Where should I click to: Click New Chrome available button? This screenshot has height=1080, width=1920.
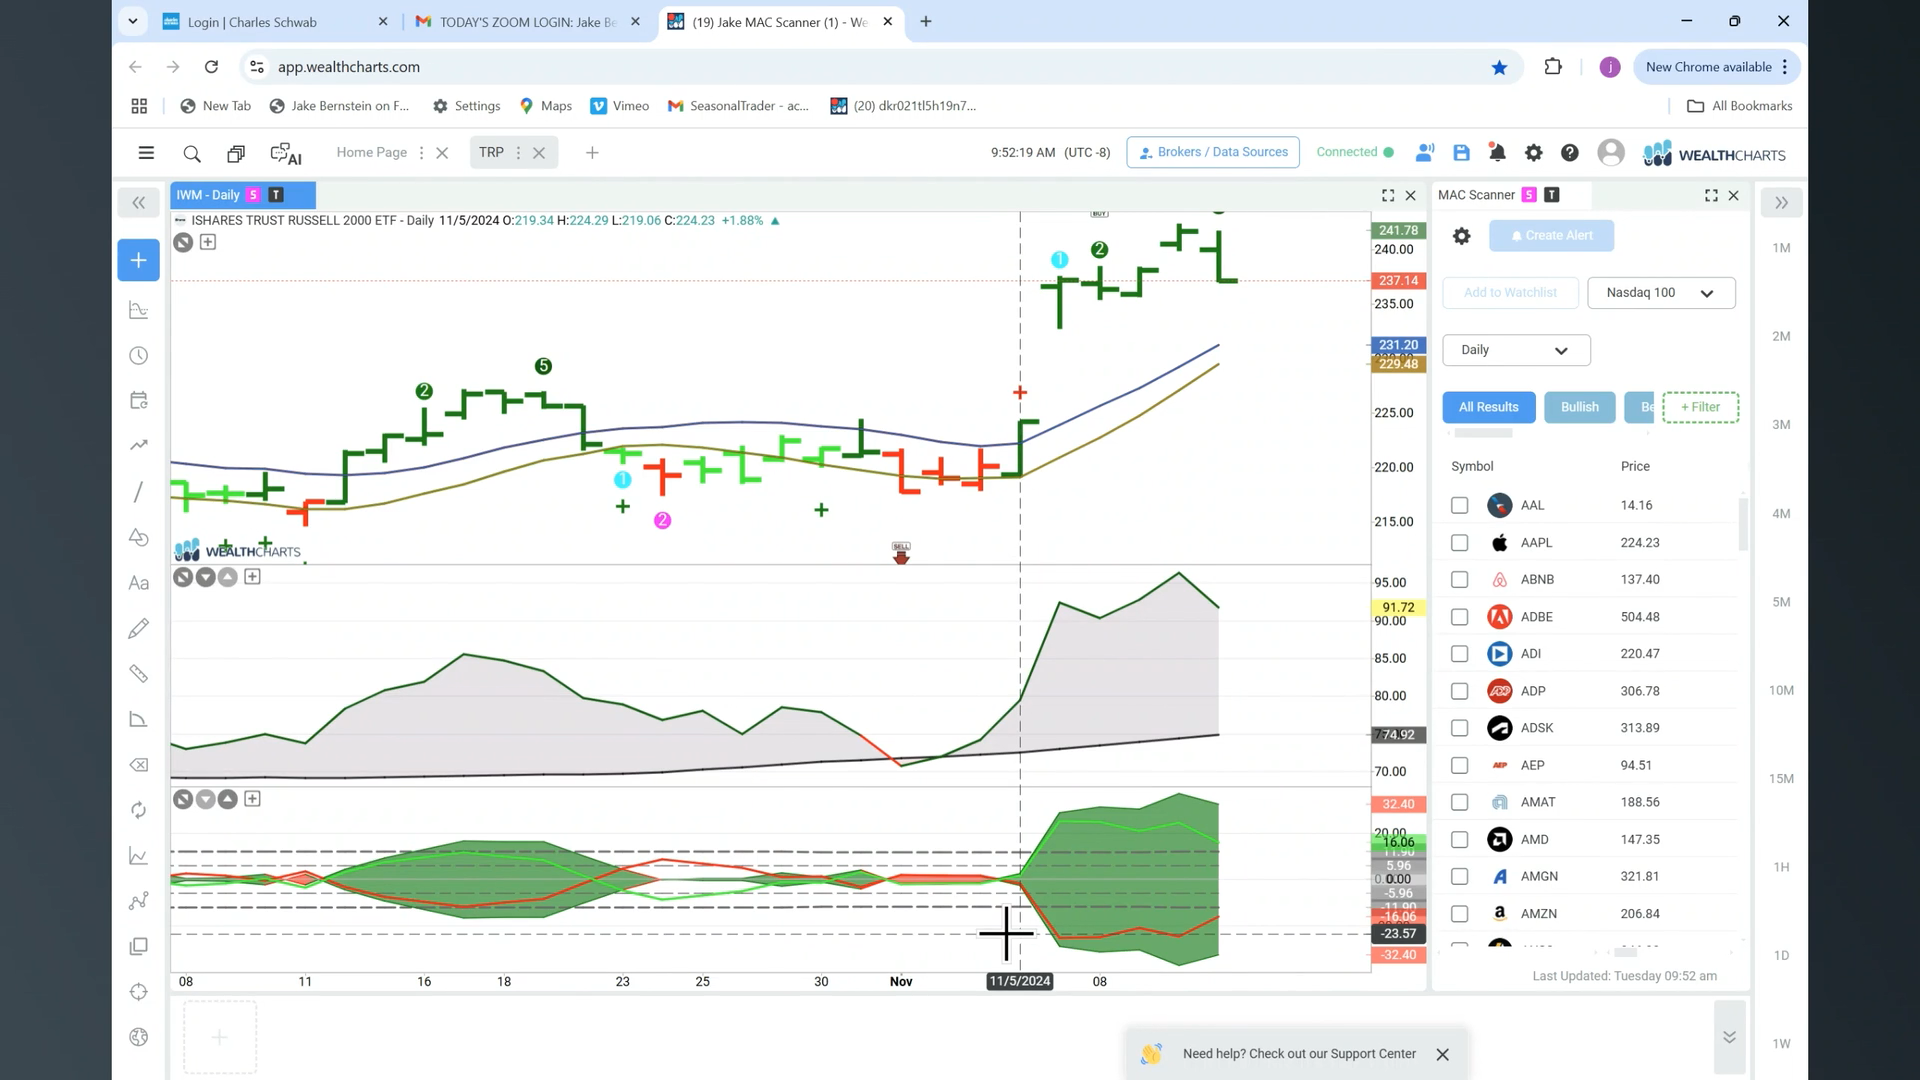(1716, 67)
